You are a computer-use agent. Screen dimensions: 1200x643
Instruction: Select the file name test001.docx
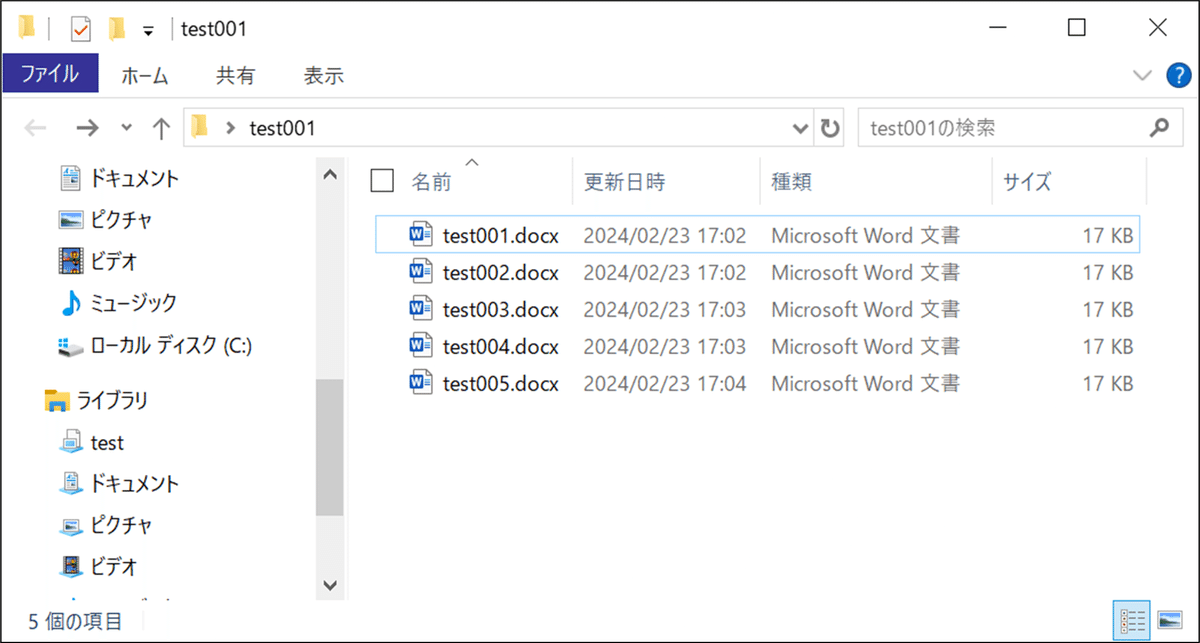[501, 236]
